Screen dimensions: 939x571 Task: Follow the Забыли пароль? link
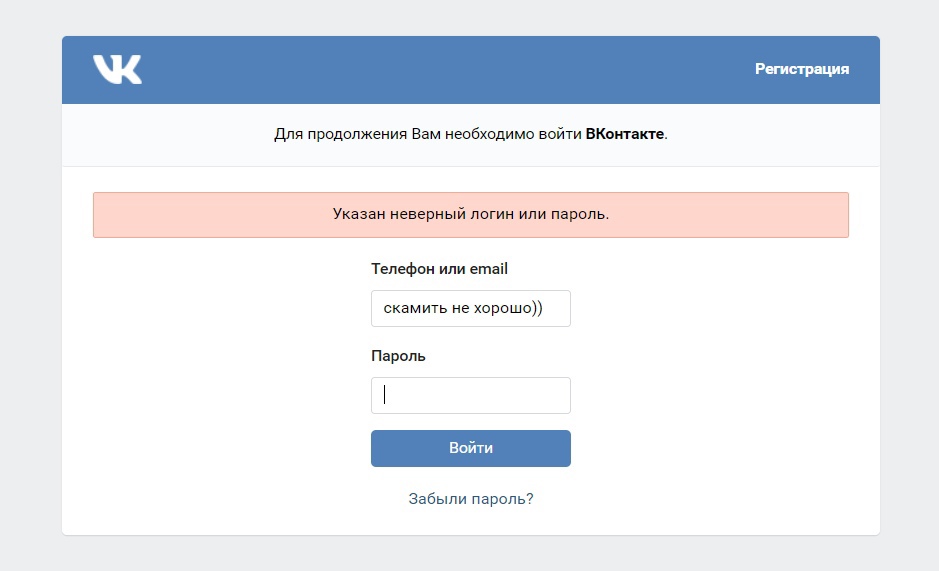click(x=470, y=499)
